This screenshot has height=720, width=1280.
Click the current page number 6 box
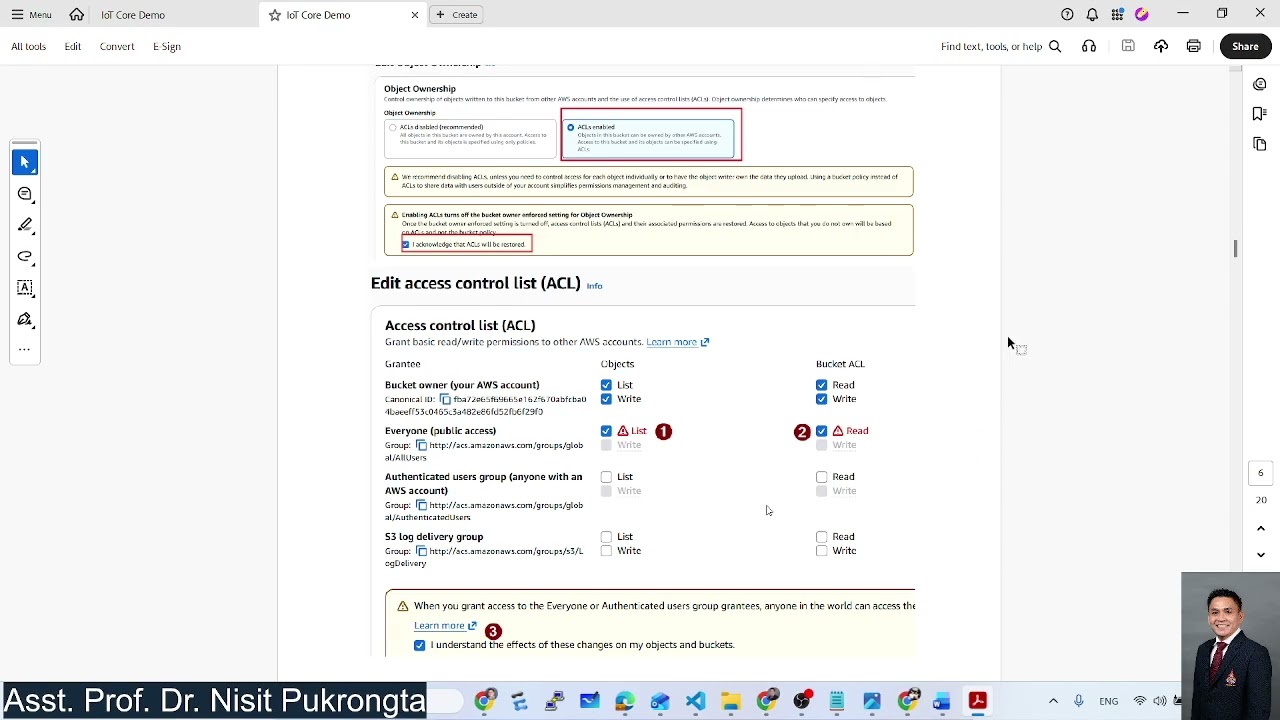[1261, 473]
